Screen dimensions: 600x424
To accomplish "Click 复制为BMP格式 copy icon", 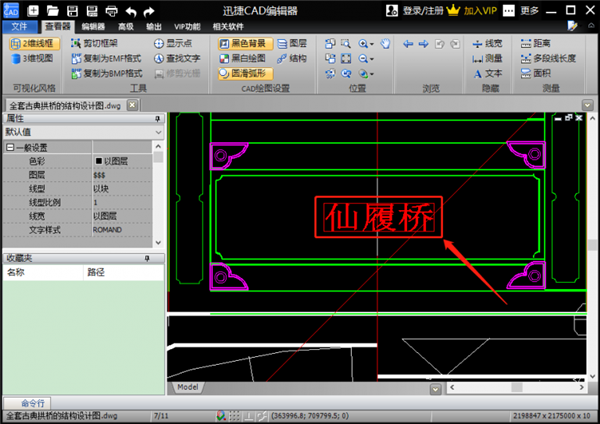I will click(x=76, y=73).
